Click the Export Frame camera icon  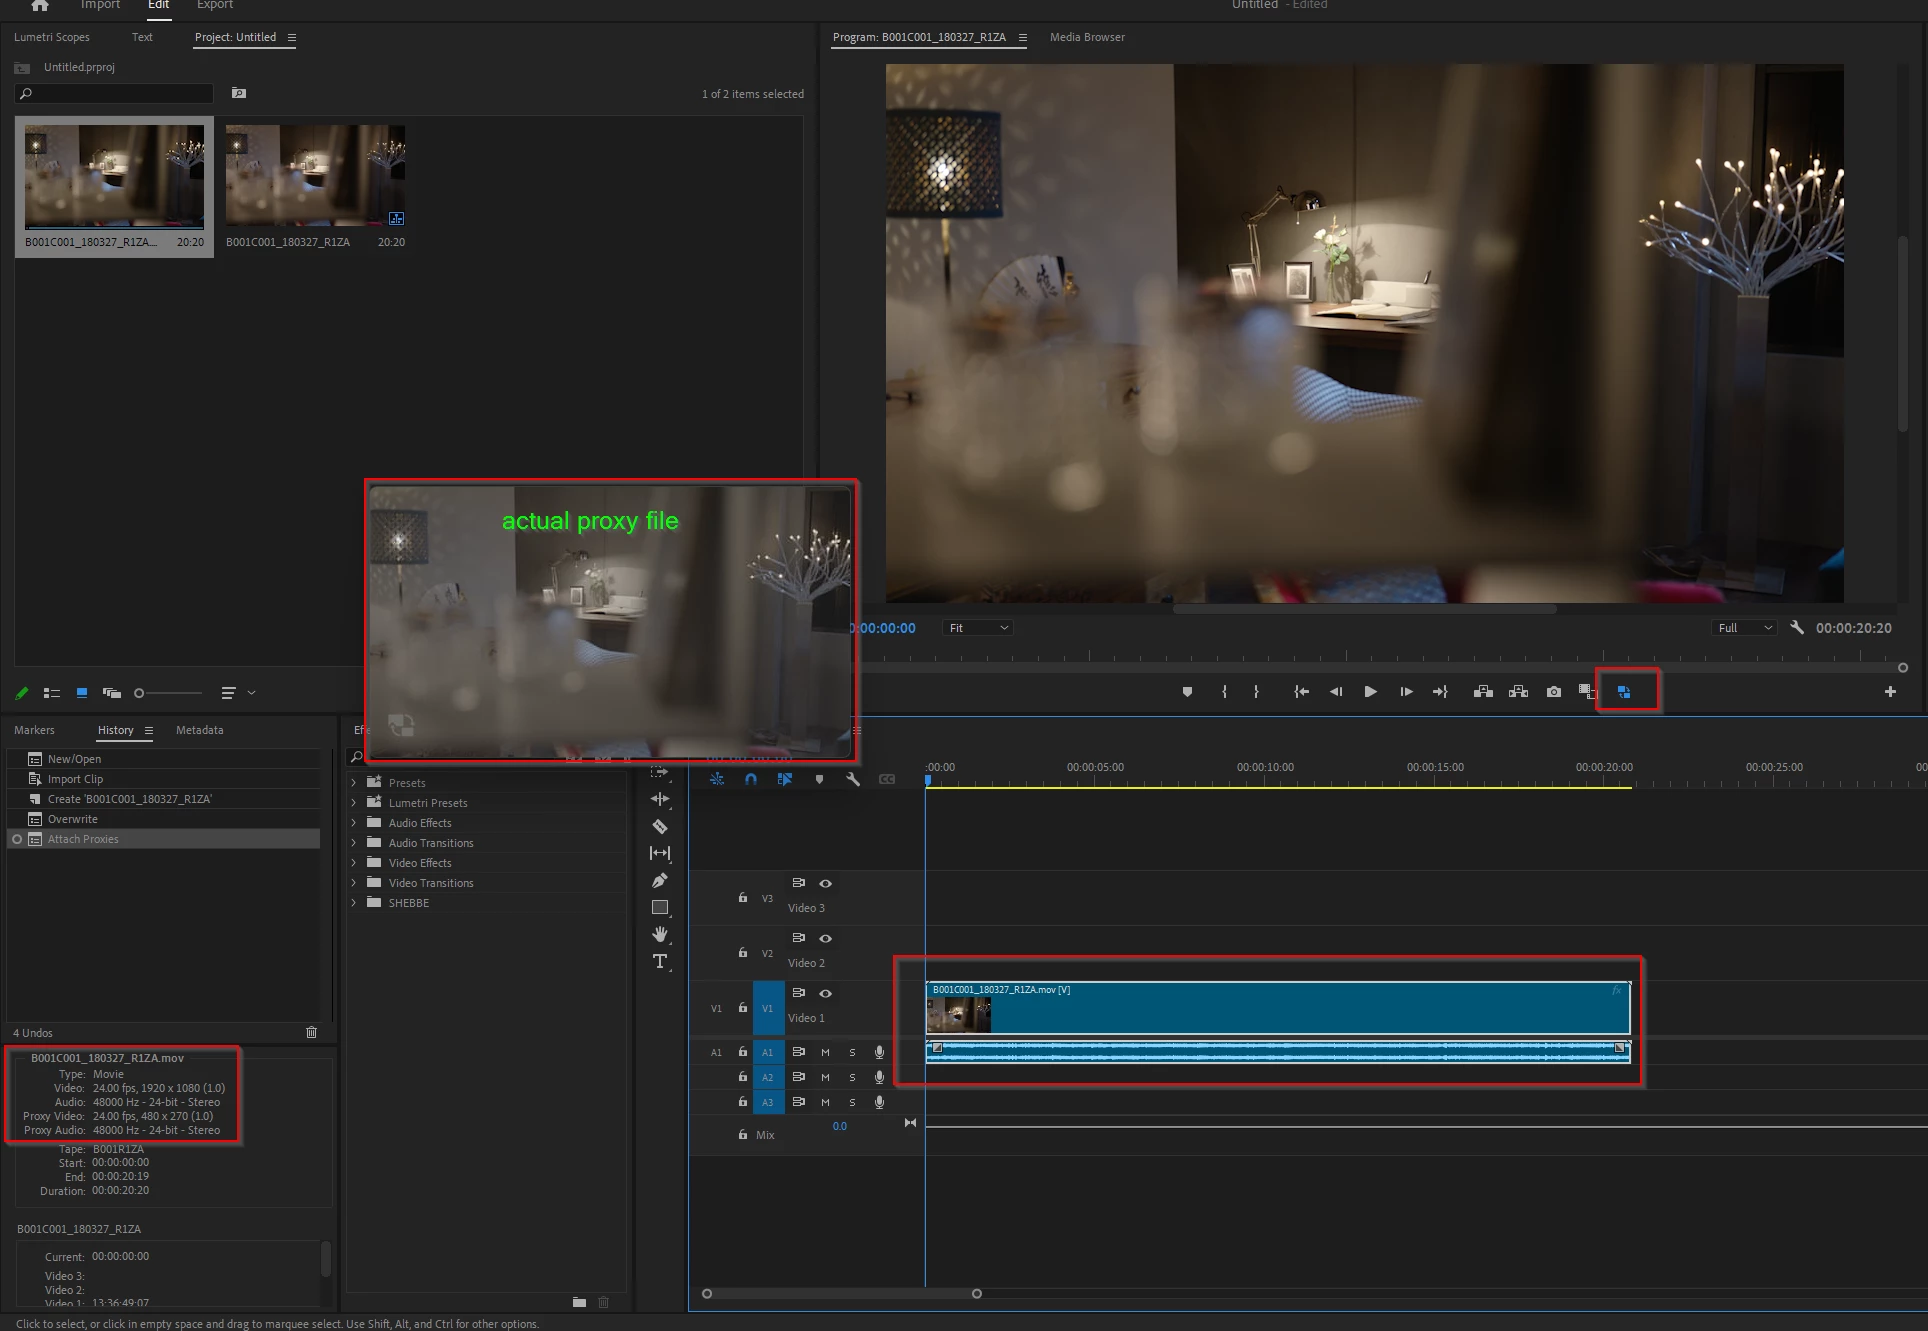point(1553,692)
